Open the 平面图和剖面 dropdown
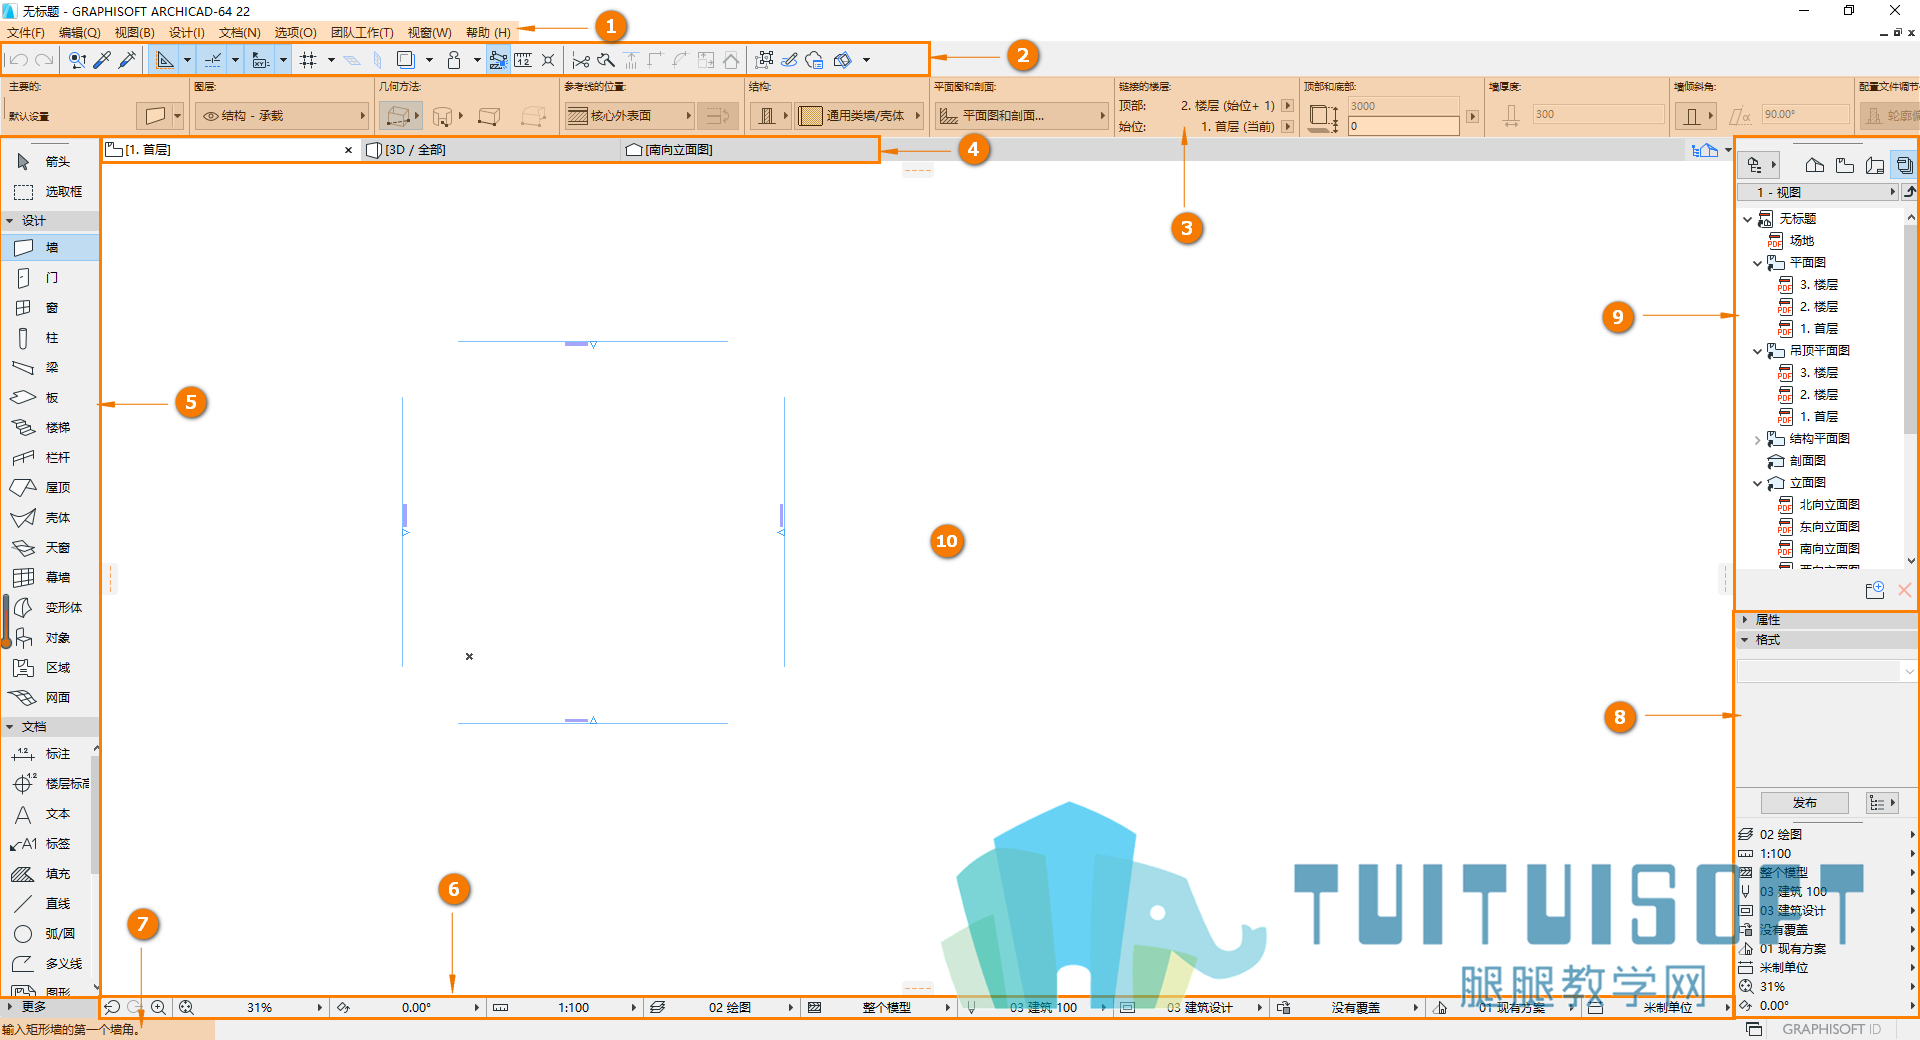The width and height of the screenshot is (1920, 1040). (1022, 116)
